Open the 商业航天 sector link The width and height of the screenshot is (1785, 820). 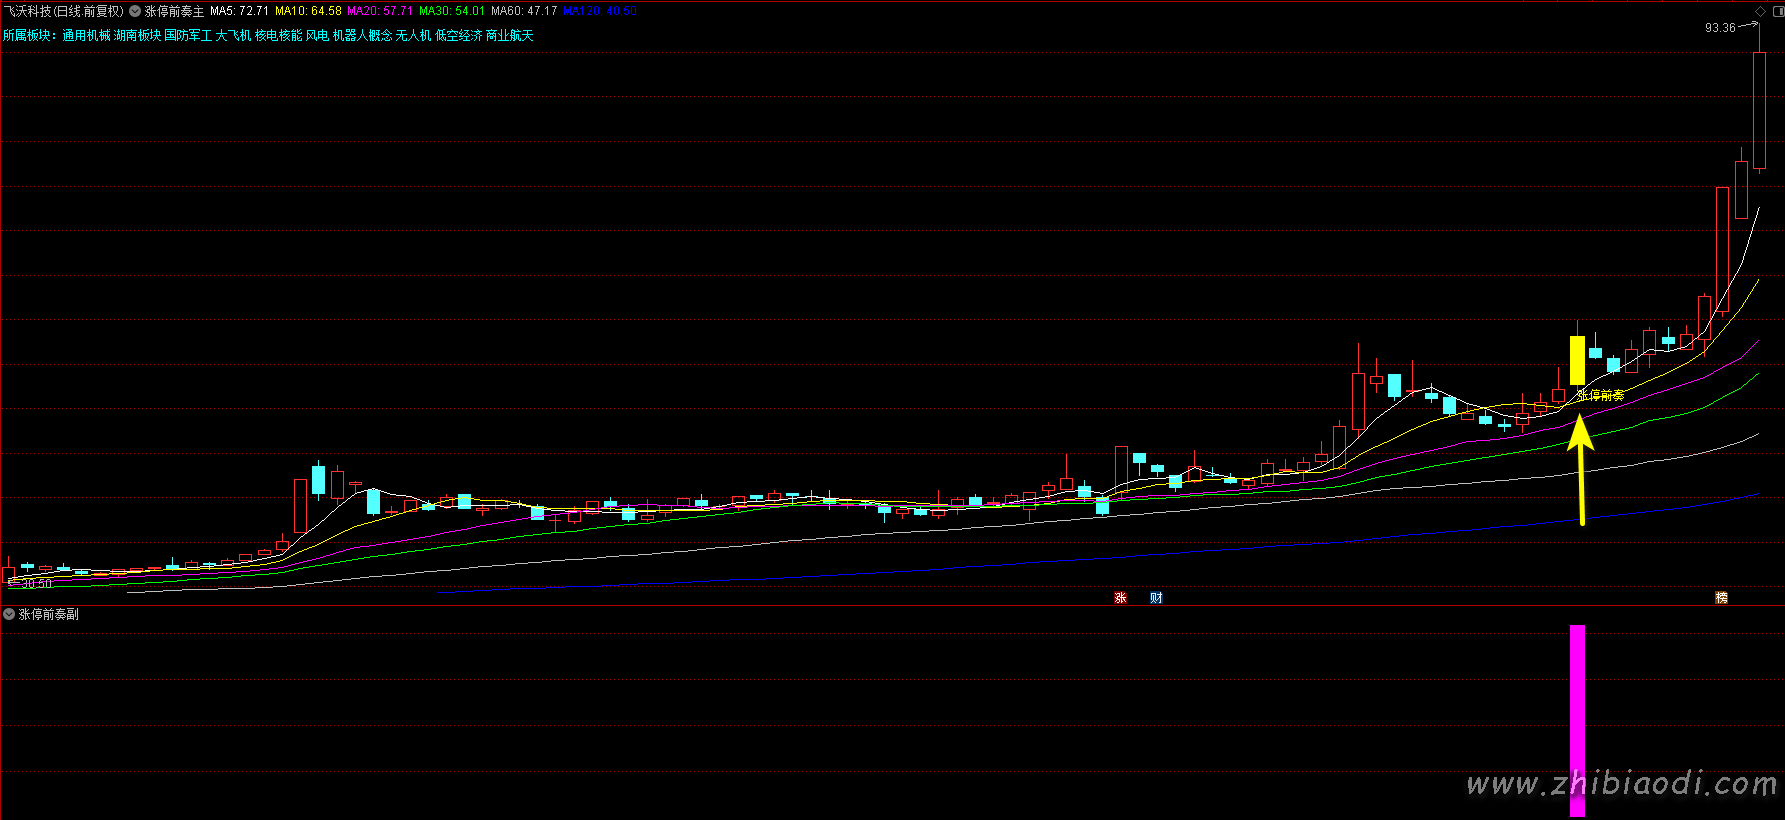point(510,35)
